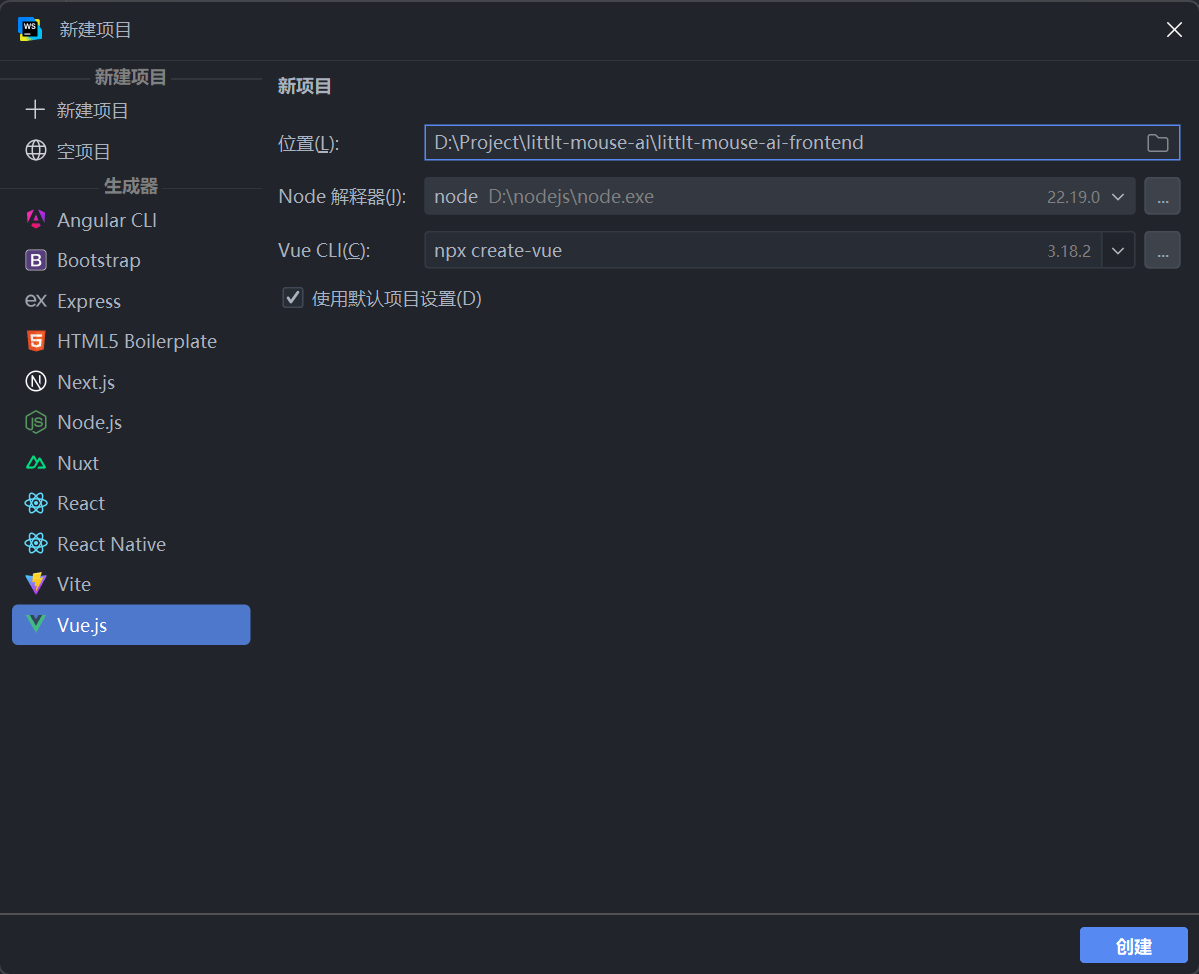Viewport: 1199px width, 974px height.
Task: Click the ellipsis button next to Node interpreter
Action: pyautogui.click(x=1162, y=196)
